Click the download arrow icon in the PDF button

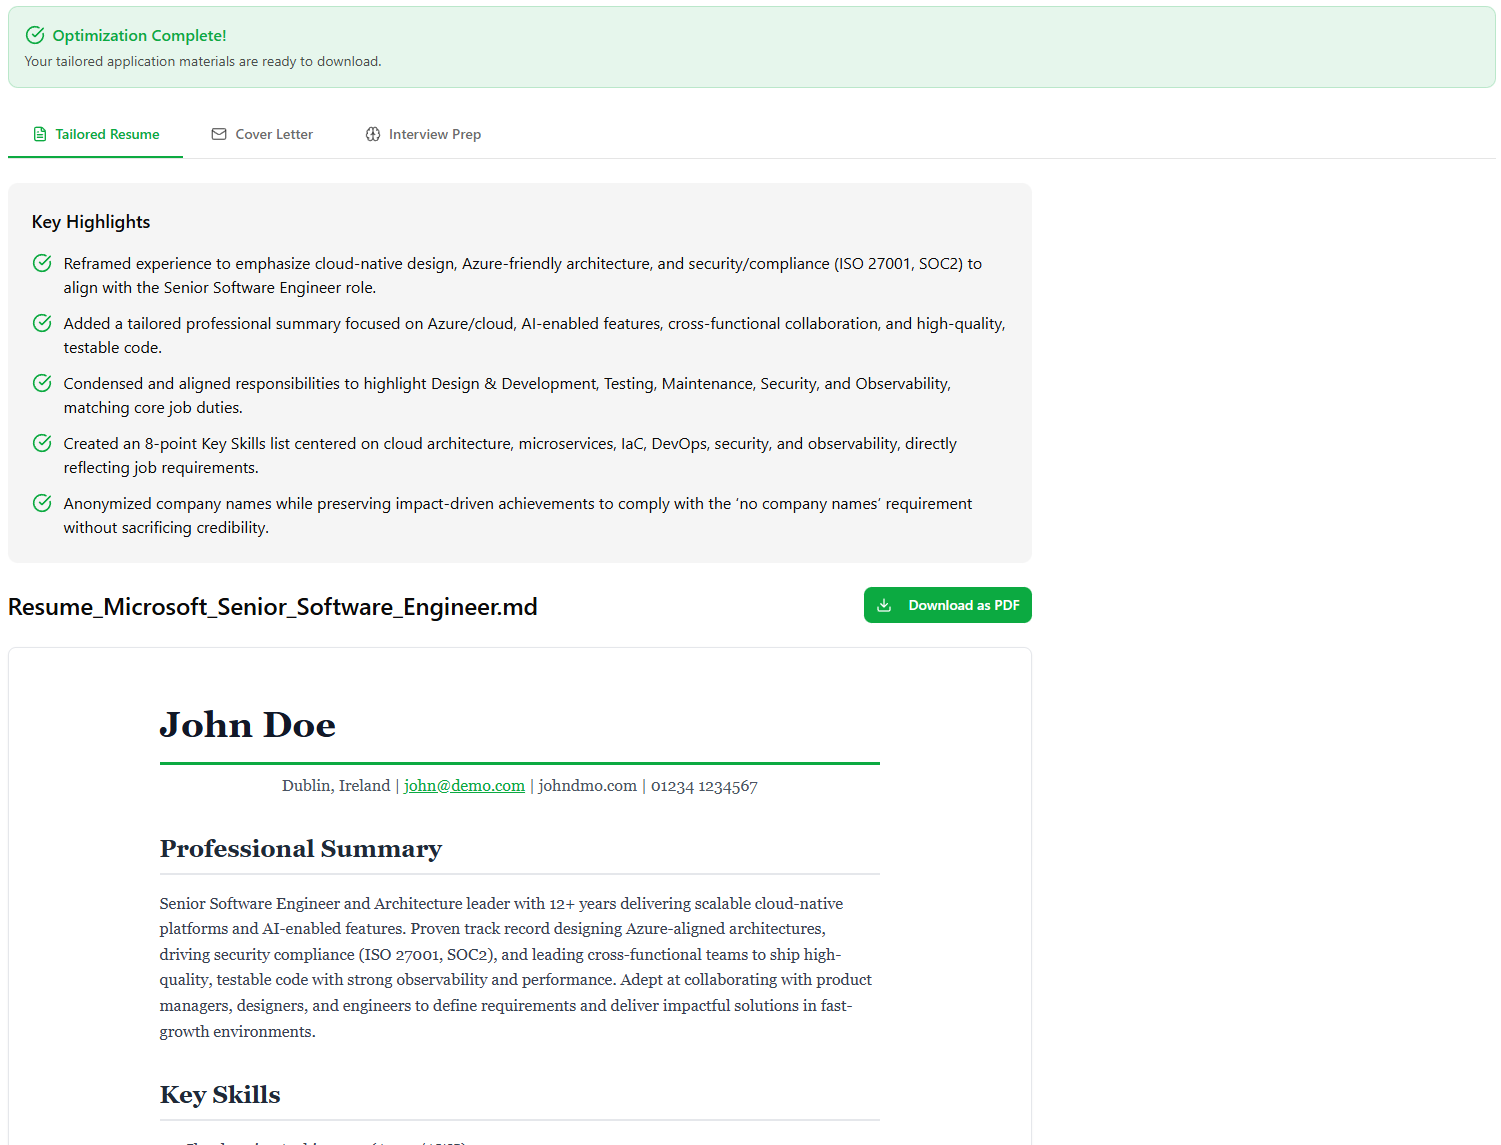pos(884,605)
